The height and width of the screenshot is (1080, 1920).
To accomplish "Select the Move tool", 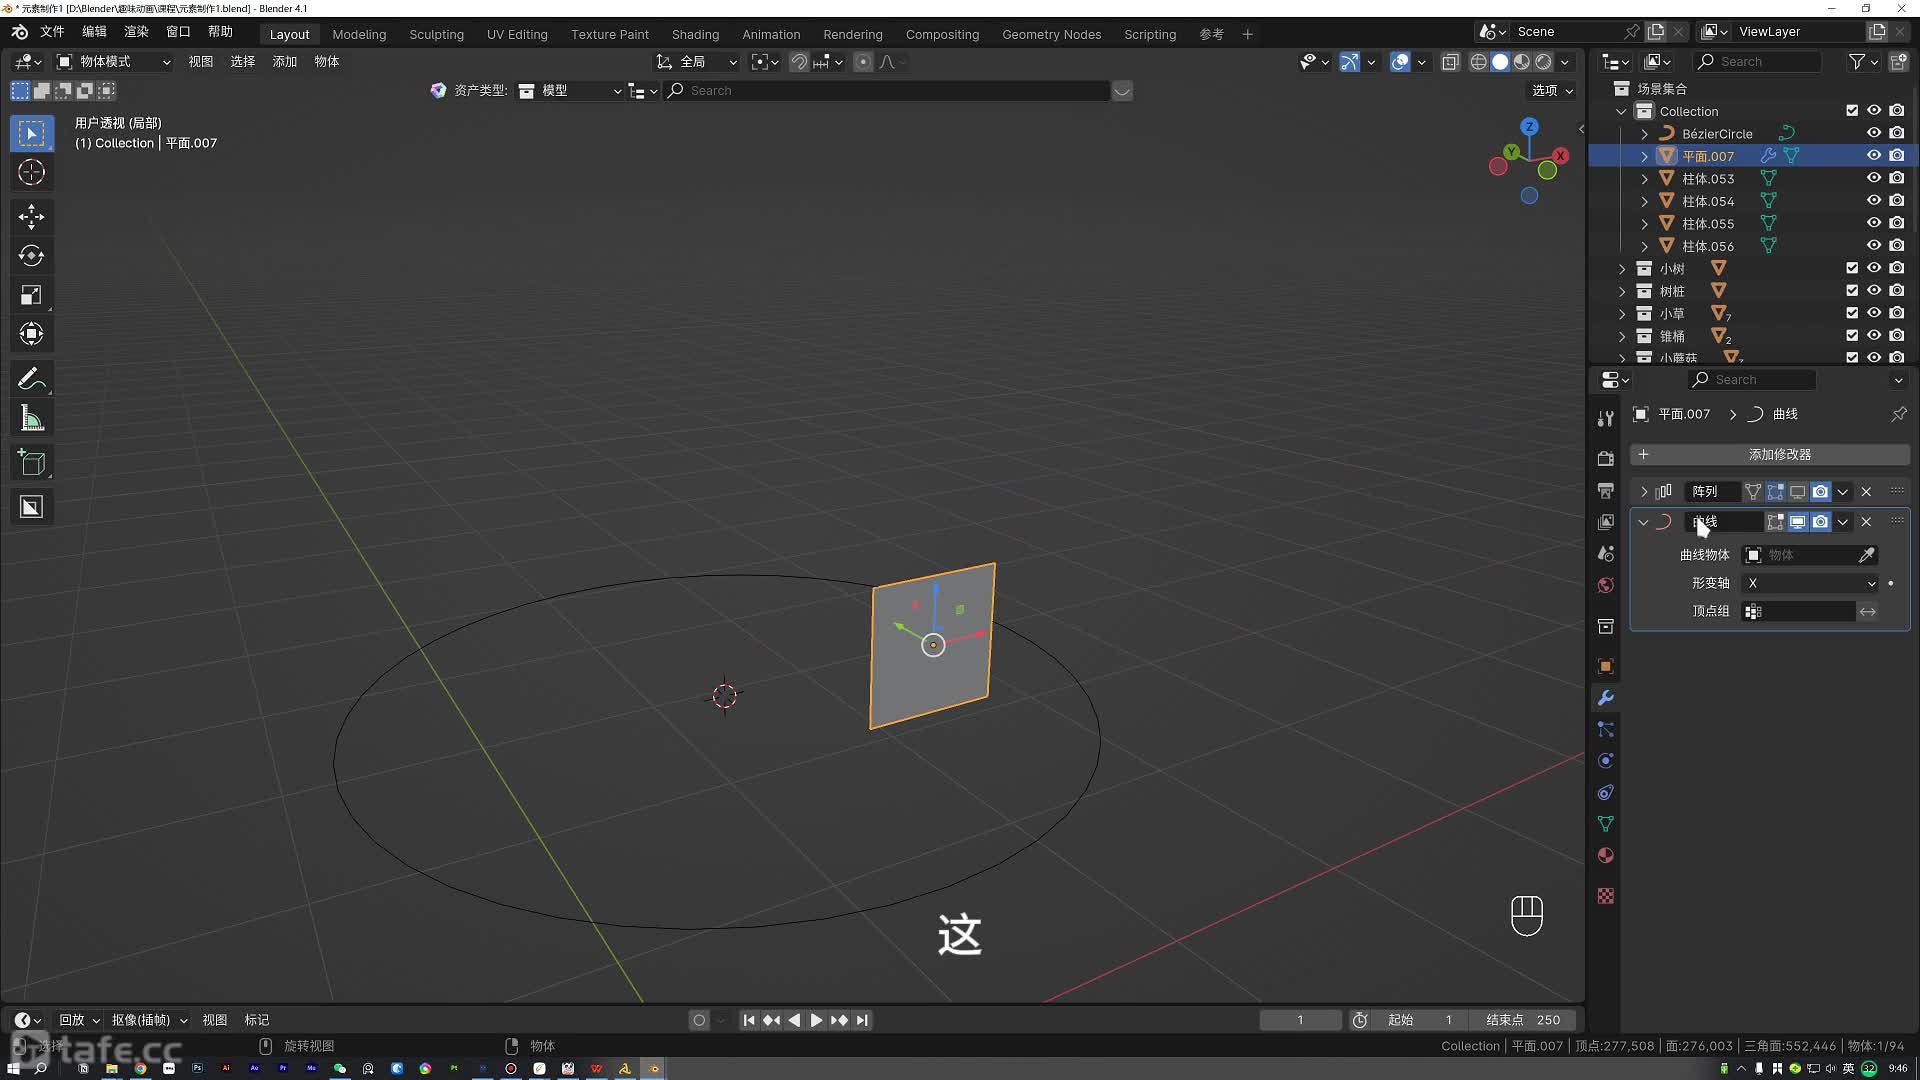I will 31,217.
